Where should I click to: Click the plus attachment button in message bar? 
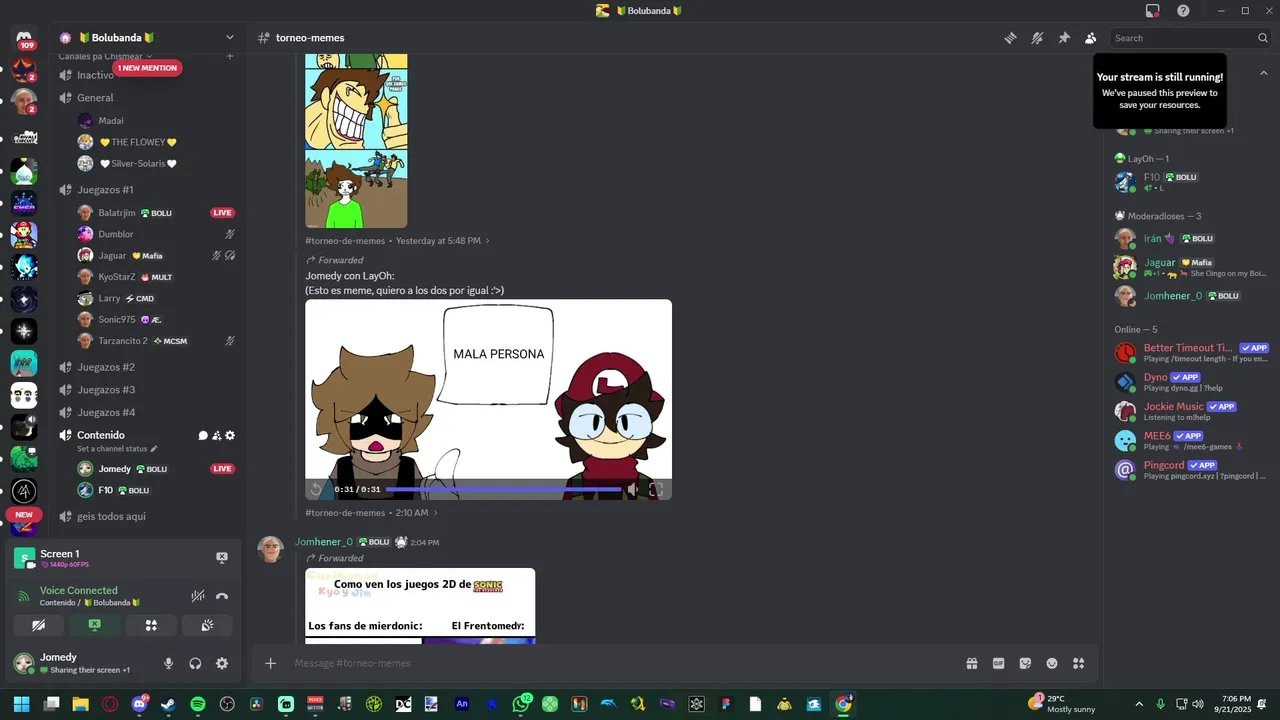click(270, 663)
